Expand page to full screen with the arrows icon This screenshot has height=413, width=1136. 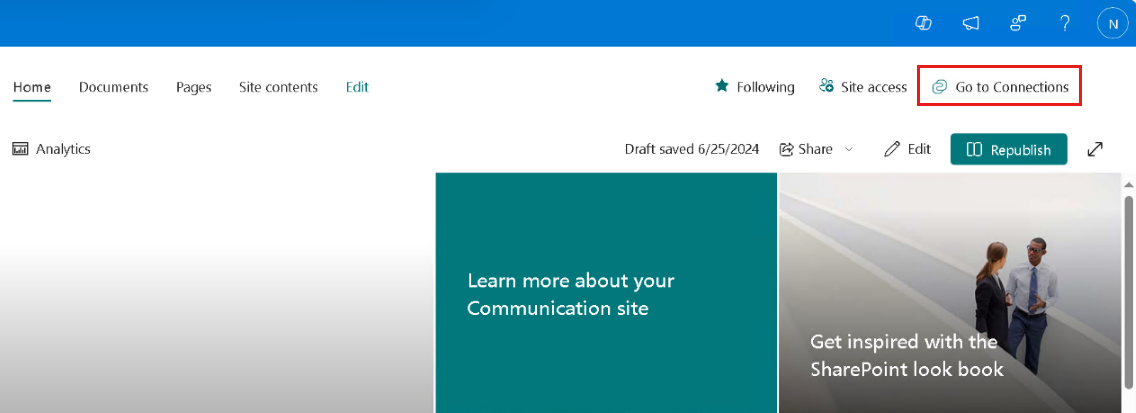(1095, 149)
